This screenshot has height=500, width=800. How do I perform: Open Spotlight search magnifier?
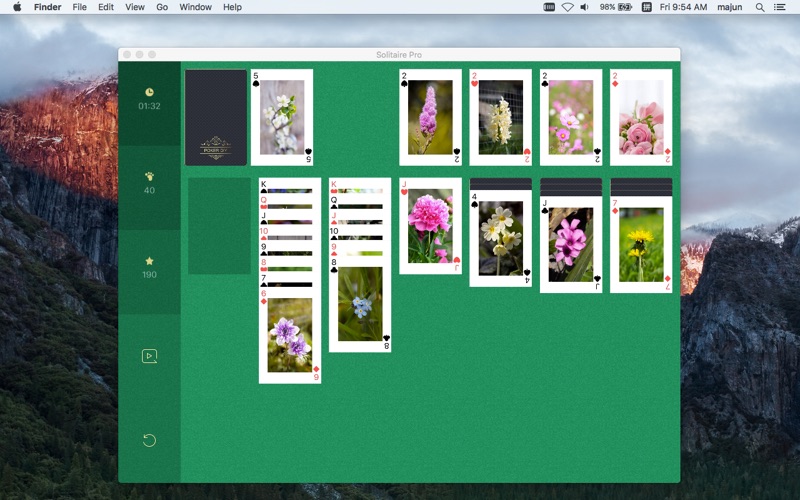coord(760,7)
